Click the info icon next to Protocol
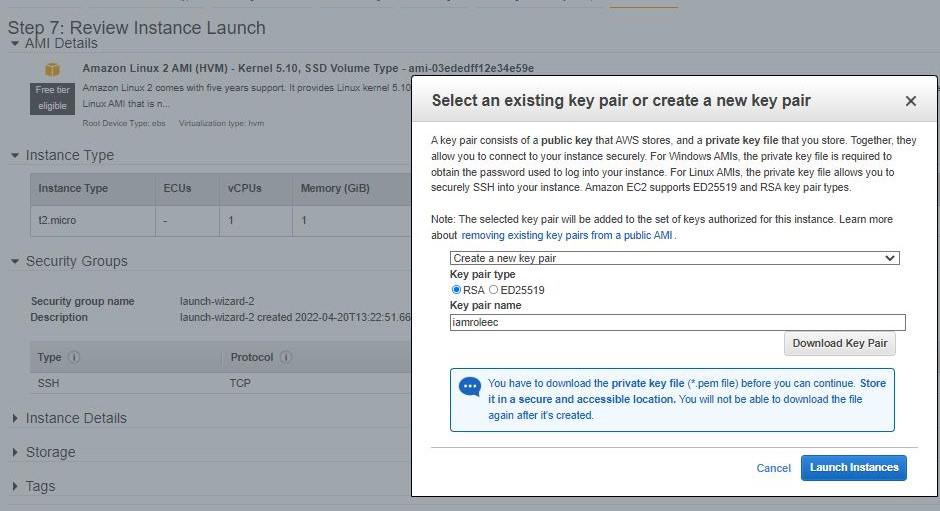The height and width of the screenshot is (511, 940). click(286, 357)
